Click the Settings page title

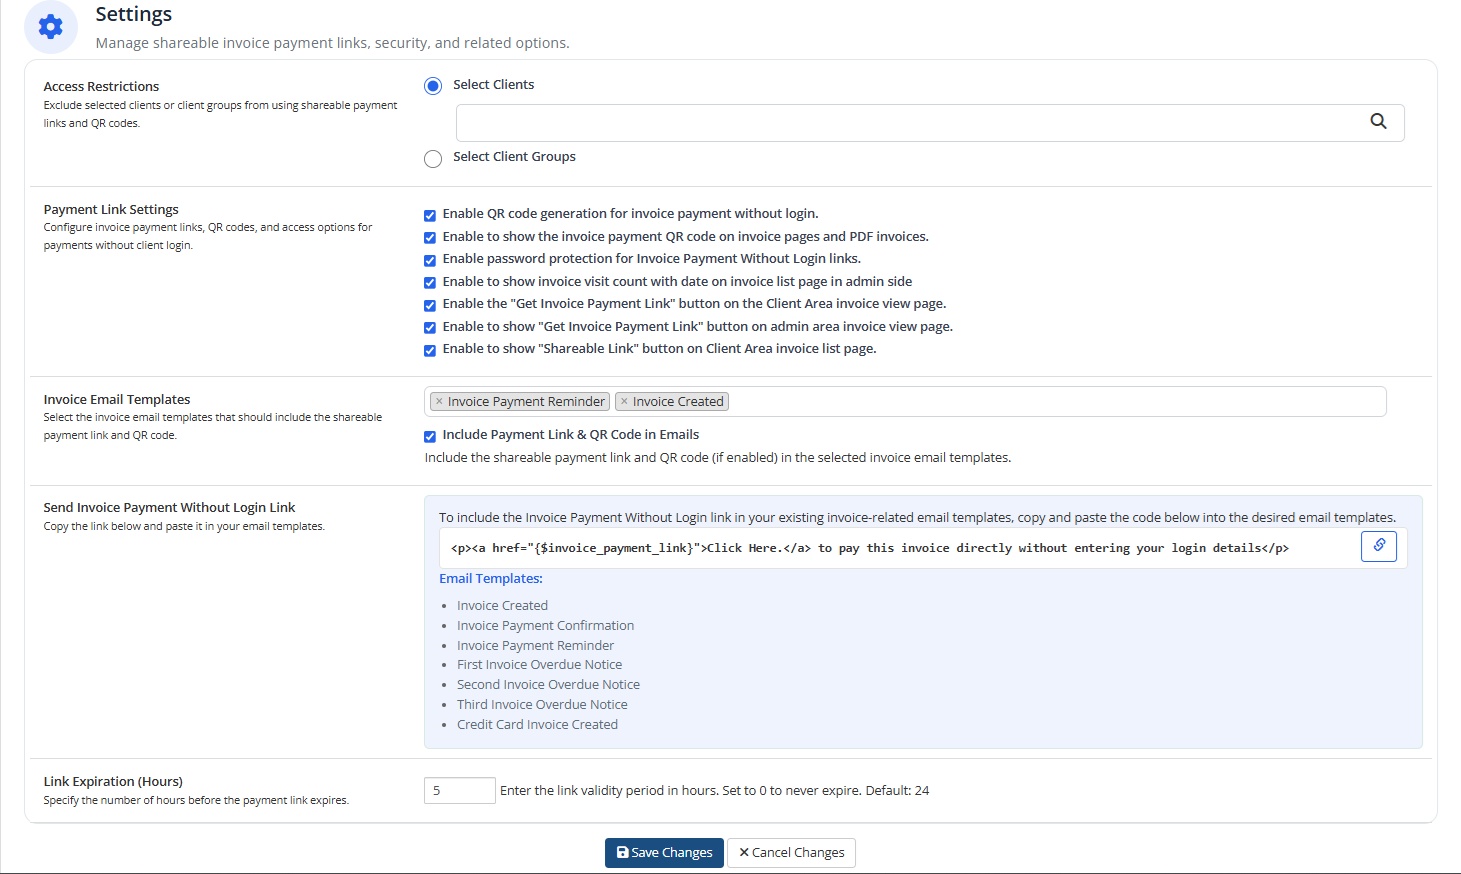134,14
